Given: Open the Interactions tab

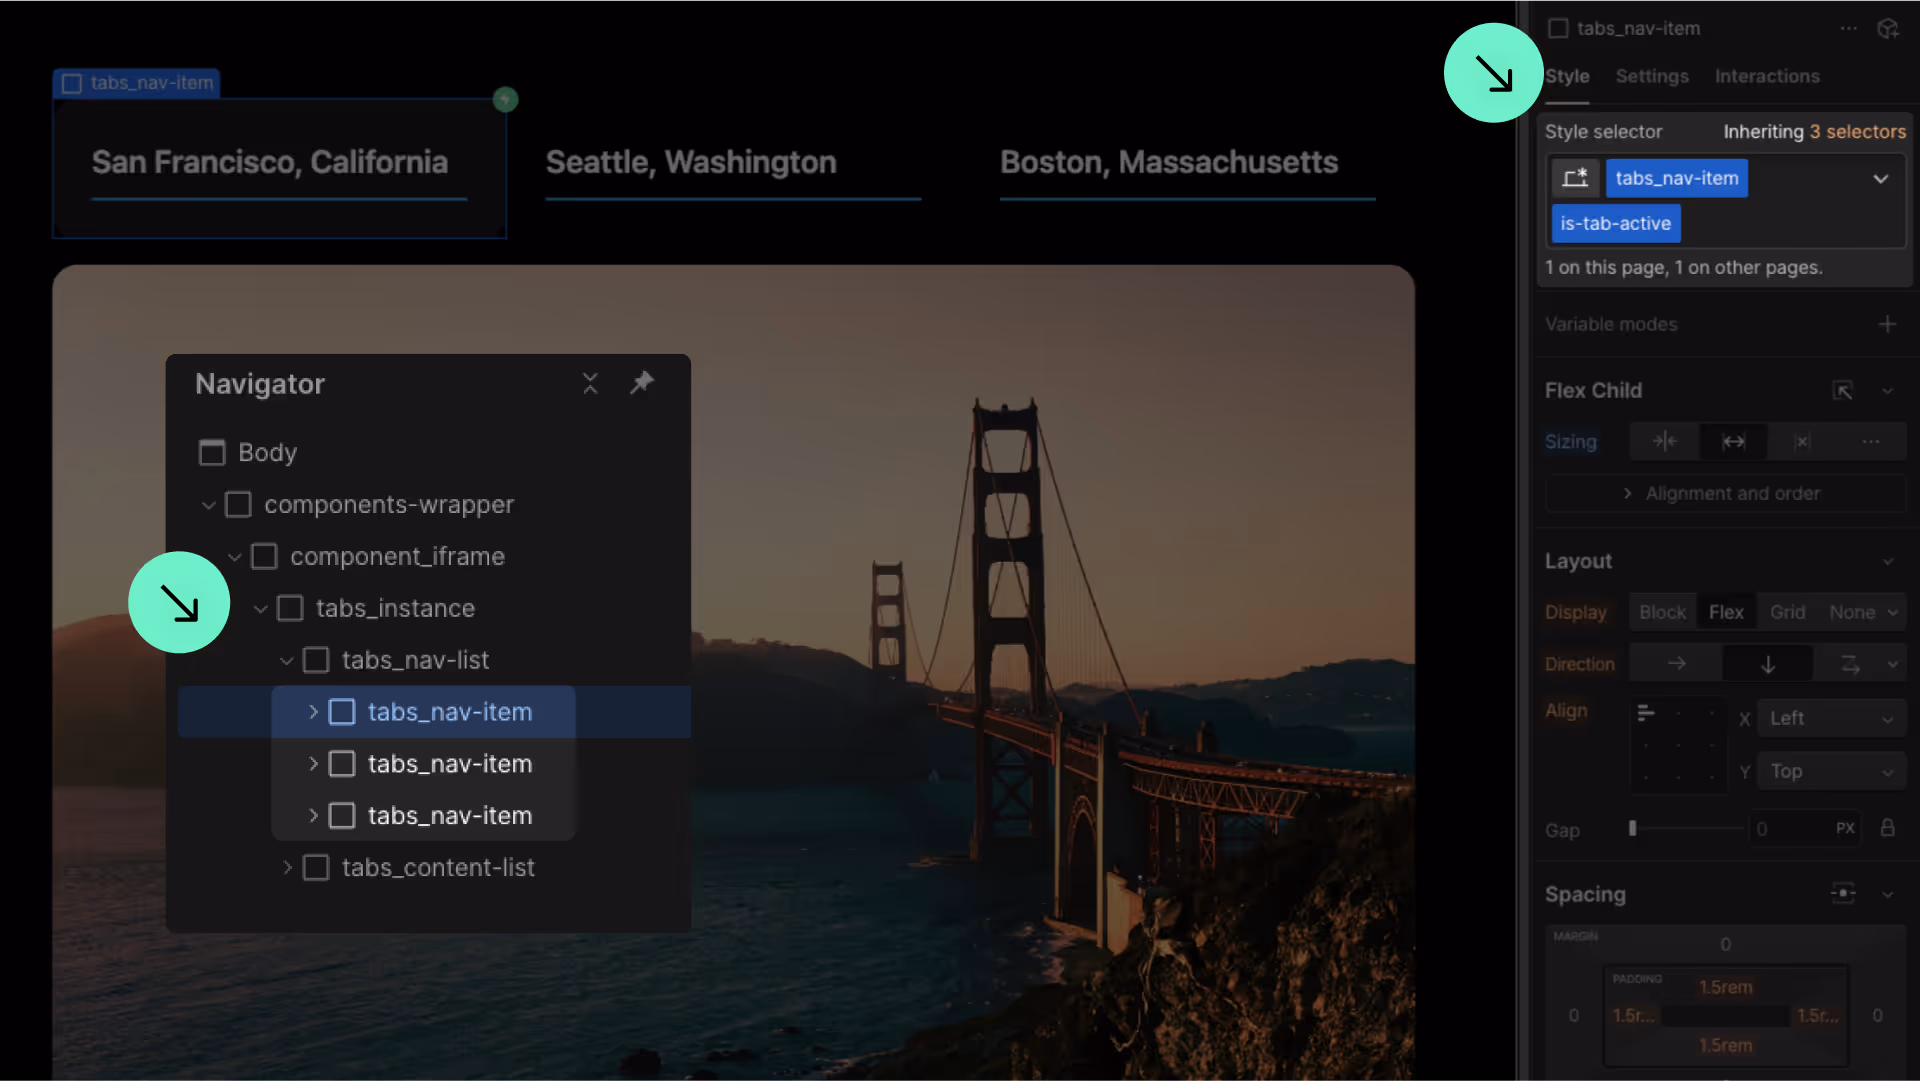Looking at the screenshot, I should 1766,76.
